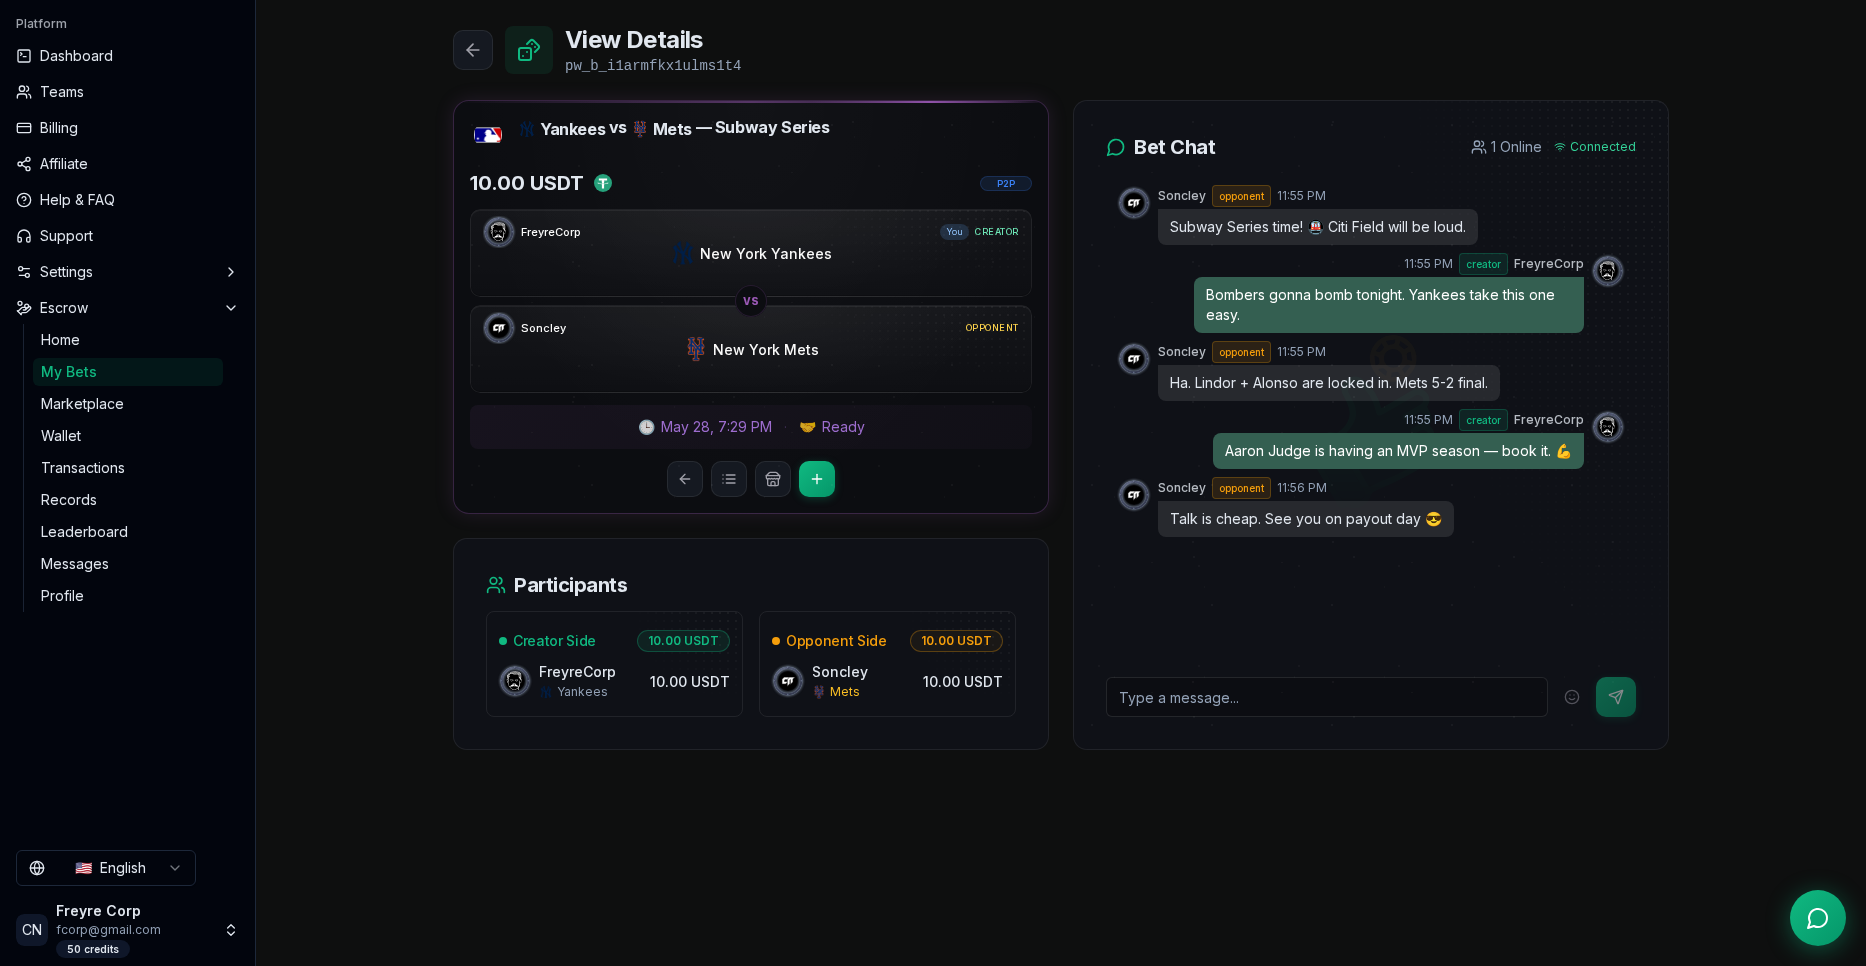1866x966 pixels.
Task: Open emoji picker in chat input
Action: (x=1572, y=697)
